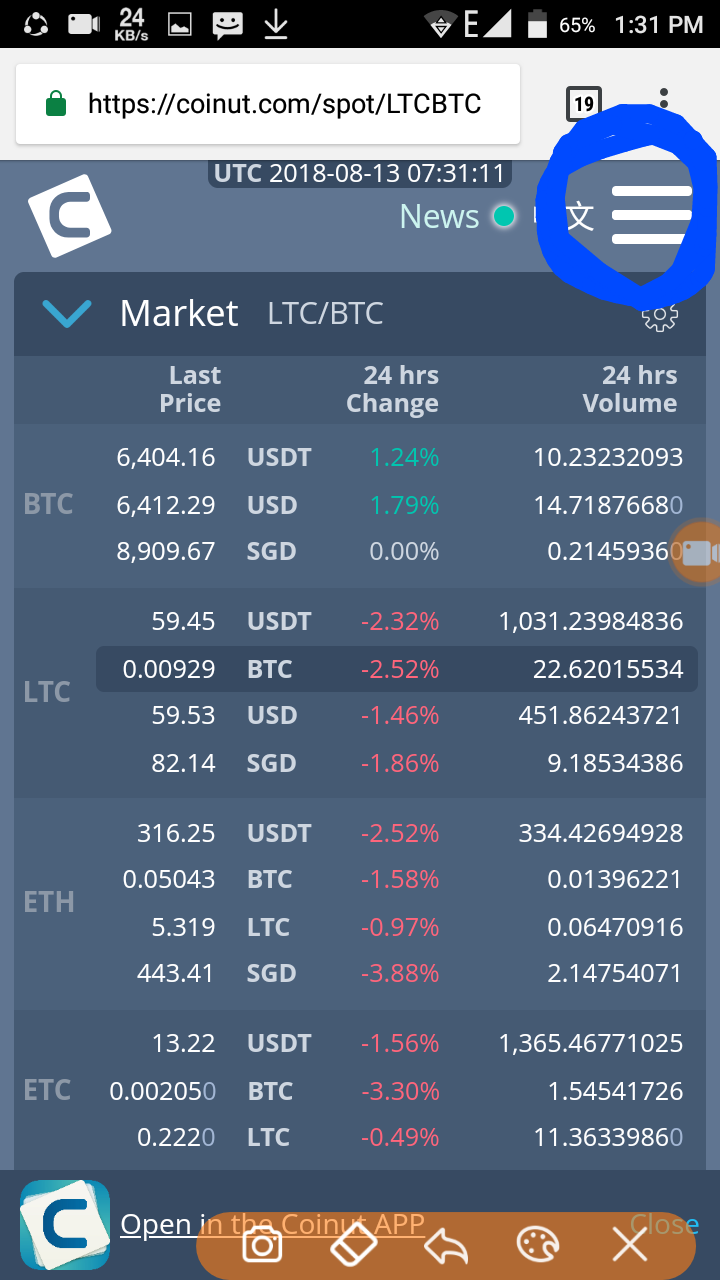Viewport: 720px width, 1280px height.
Task: Open browser three-dot overflow menu
Action: [x=664, y=103]
